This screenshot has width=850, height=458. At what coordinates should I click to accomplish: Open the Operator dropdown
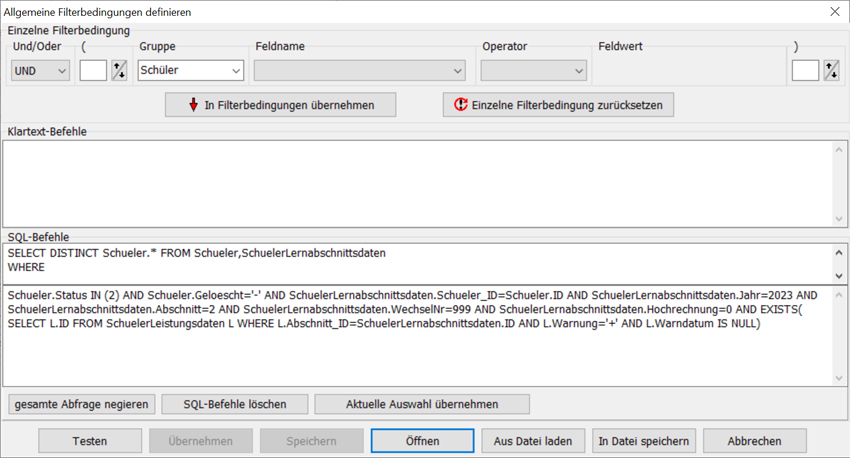[533, 71]
